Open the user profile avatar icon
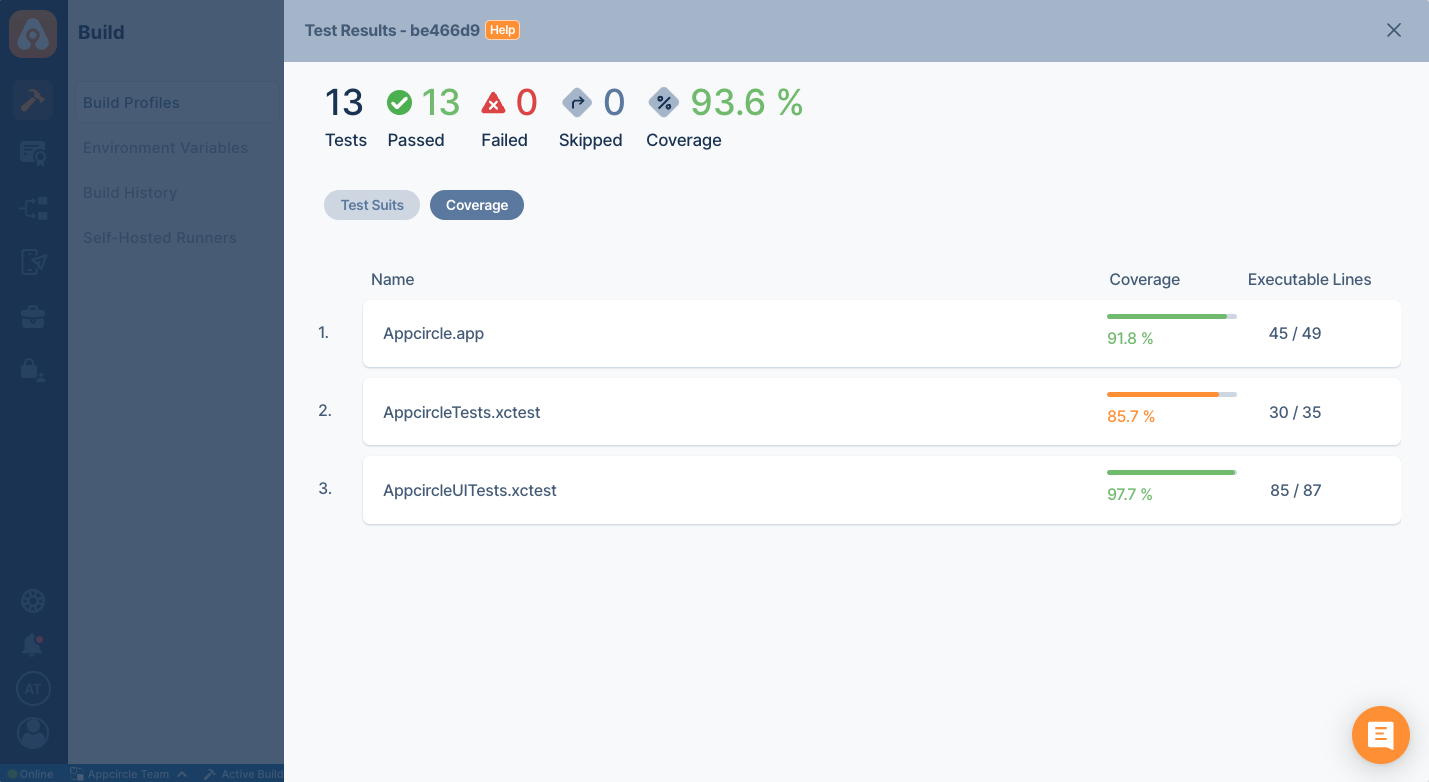Image resolution: width=1429 pixels, height=782 pixels. coord(33,732)
